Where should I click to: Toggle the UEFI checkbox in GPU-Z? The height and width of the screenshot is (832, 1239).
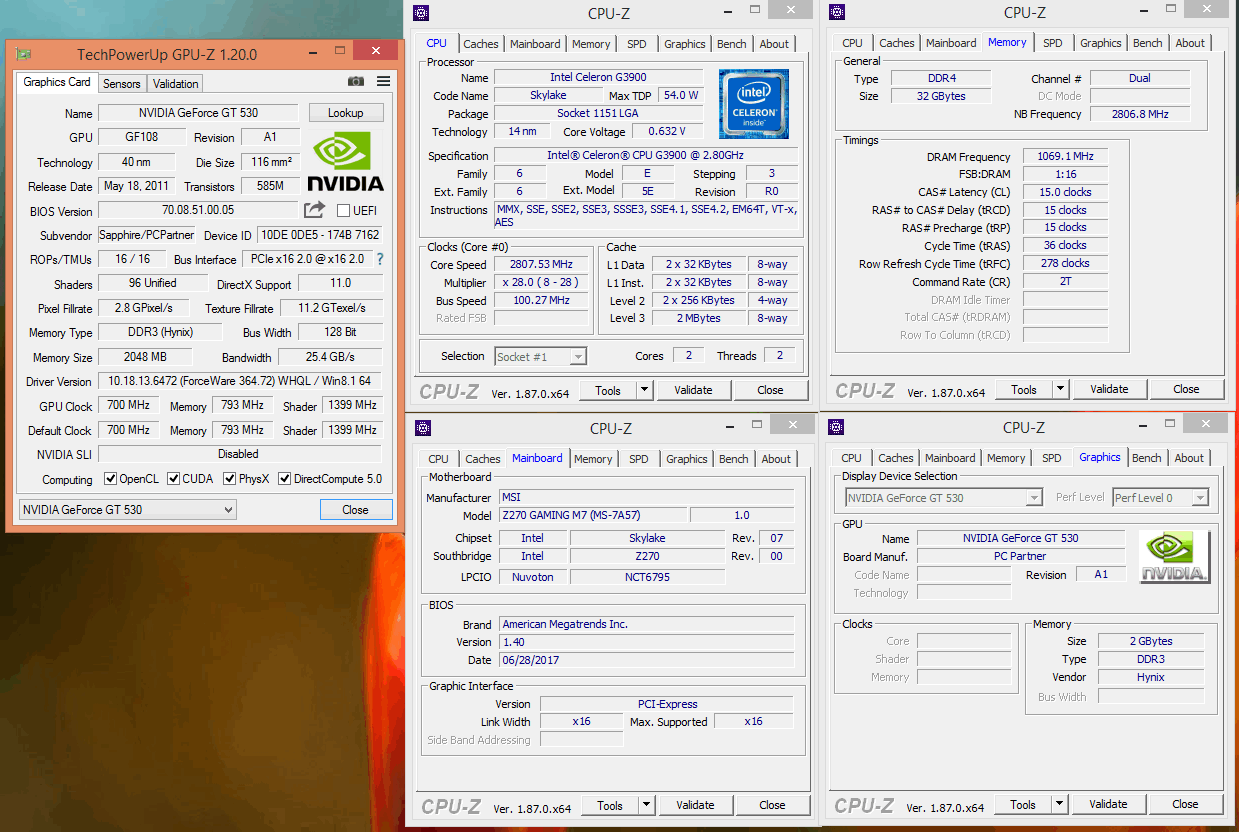[343, 211]
